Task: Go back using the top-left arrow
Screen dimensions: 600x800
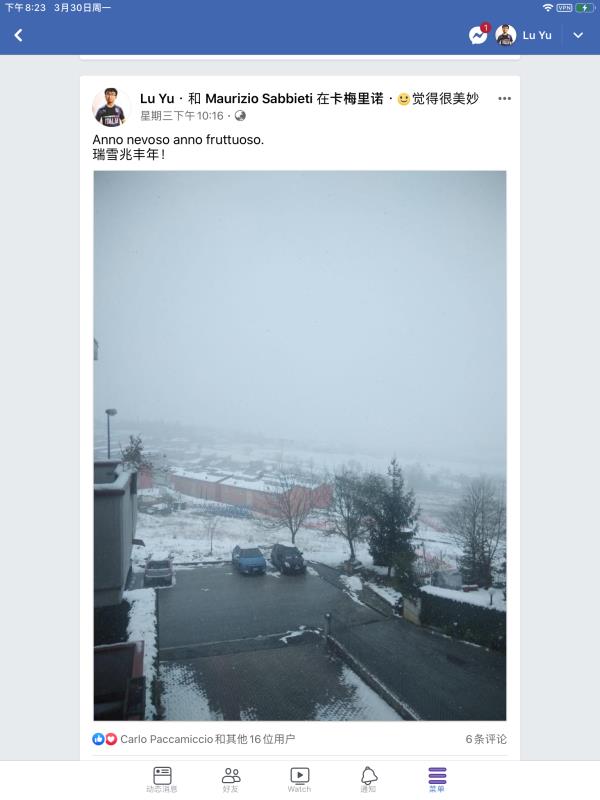Action: tap(18, 35)
